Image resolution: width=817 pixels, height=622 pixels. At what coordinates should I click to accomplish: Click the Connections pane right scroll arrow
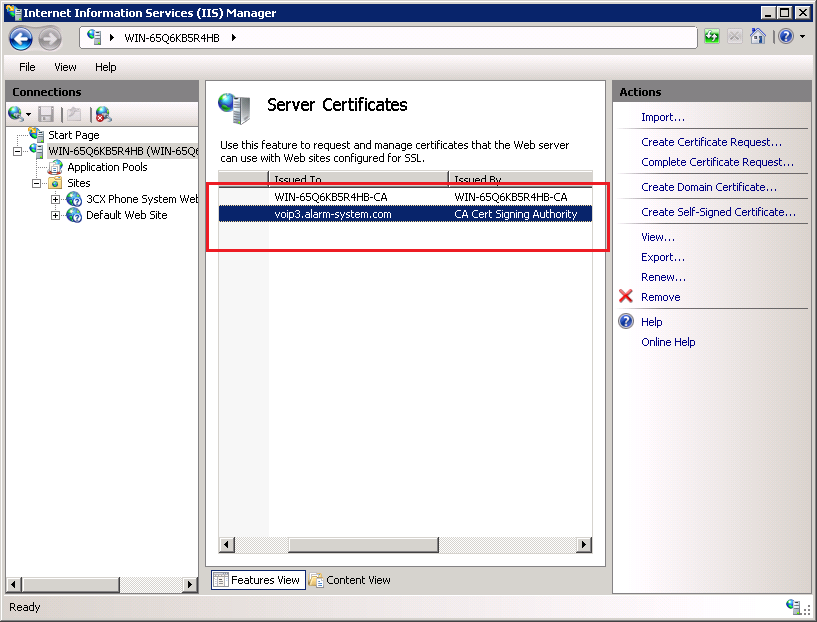(190, 584)
